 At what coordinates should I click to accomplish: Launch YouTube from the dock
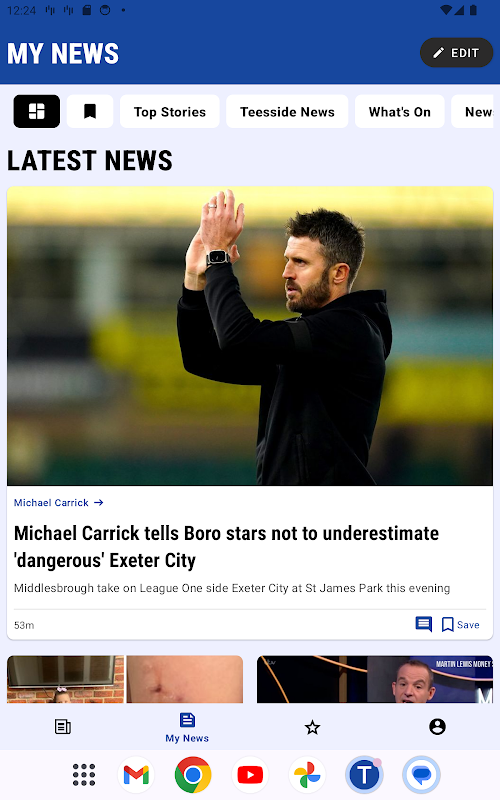250,774
